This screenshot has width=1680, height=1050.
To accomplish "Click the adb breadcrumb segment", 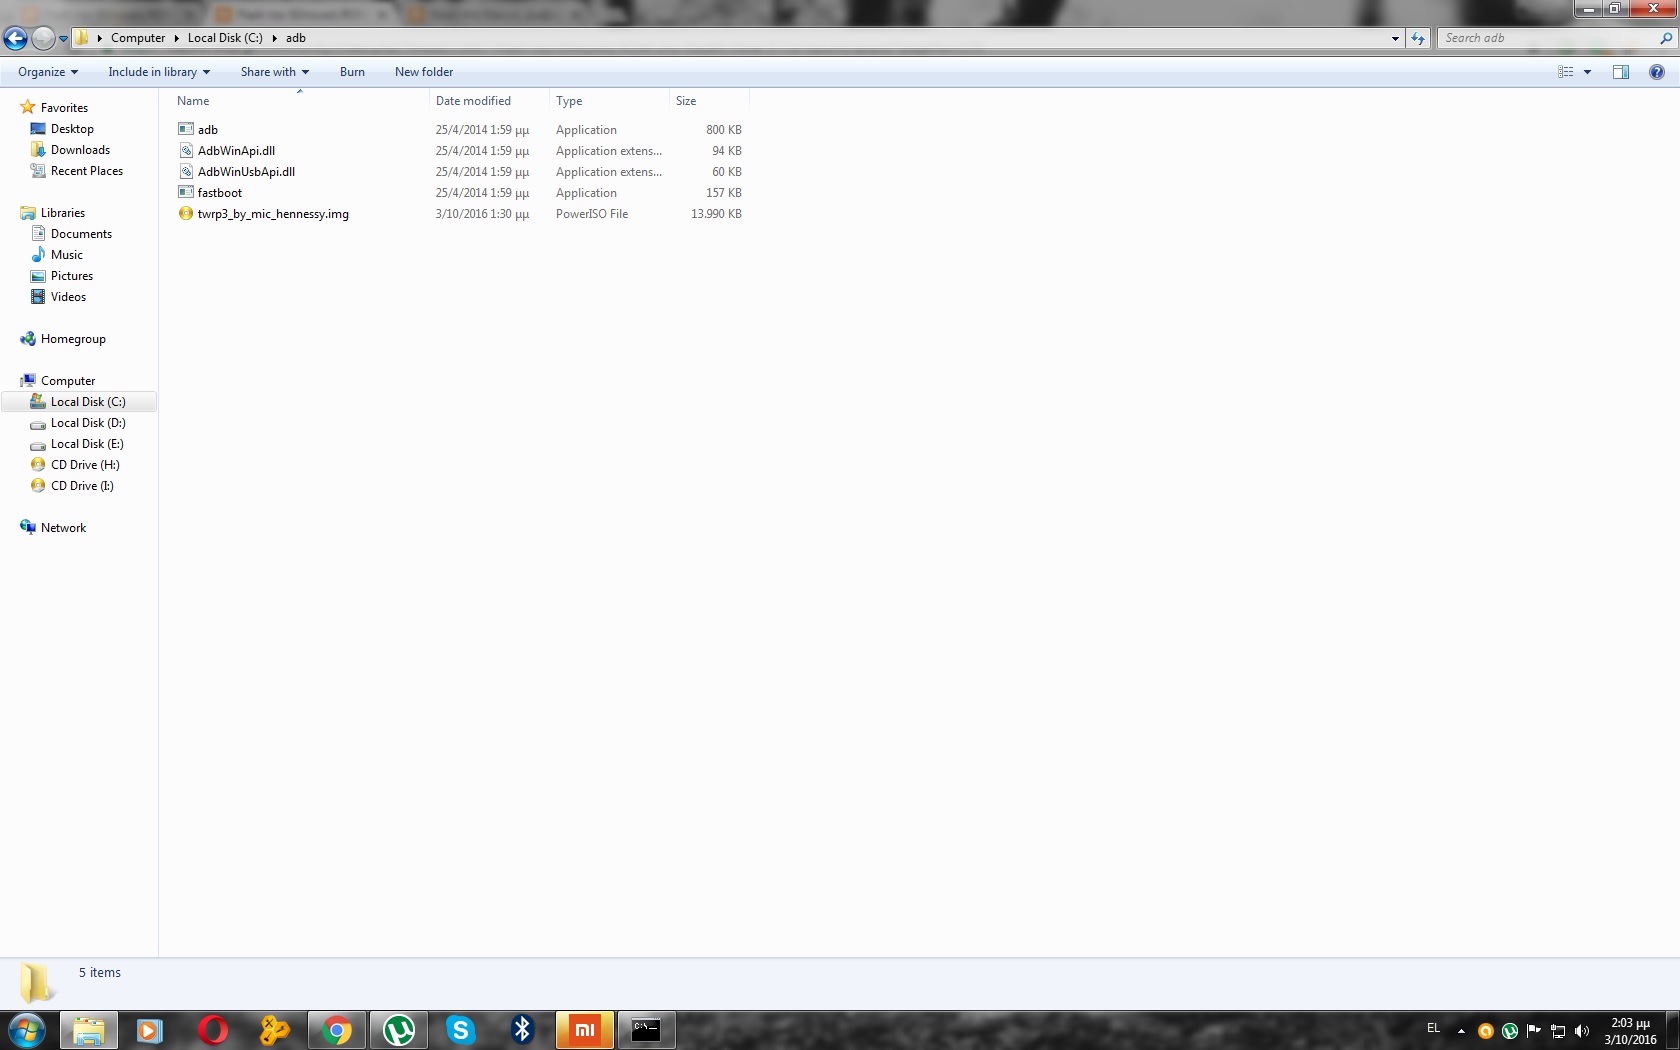I will point(296,38).
